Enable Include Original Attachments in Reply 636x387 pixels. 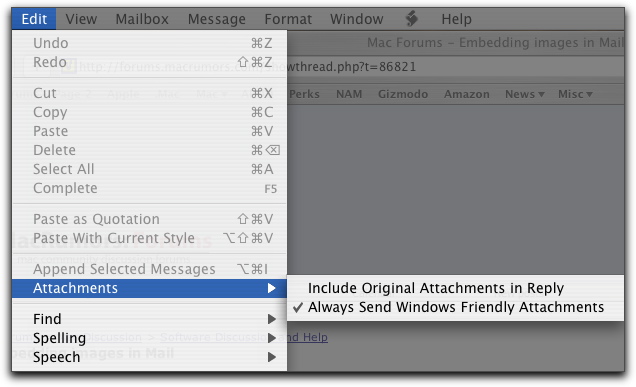coord(455,288)
